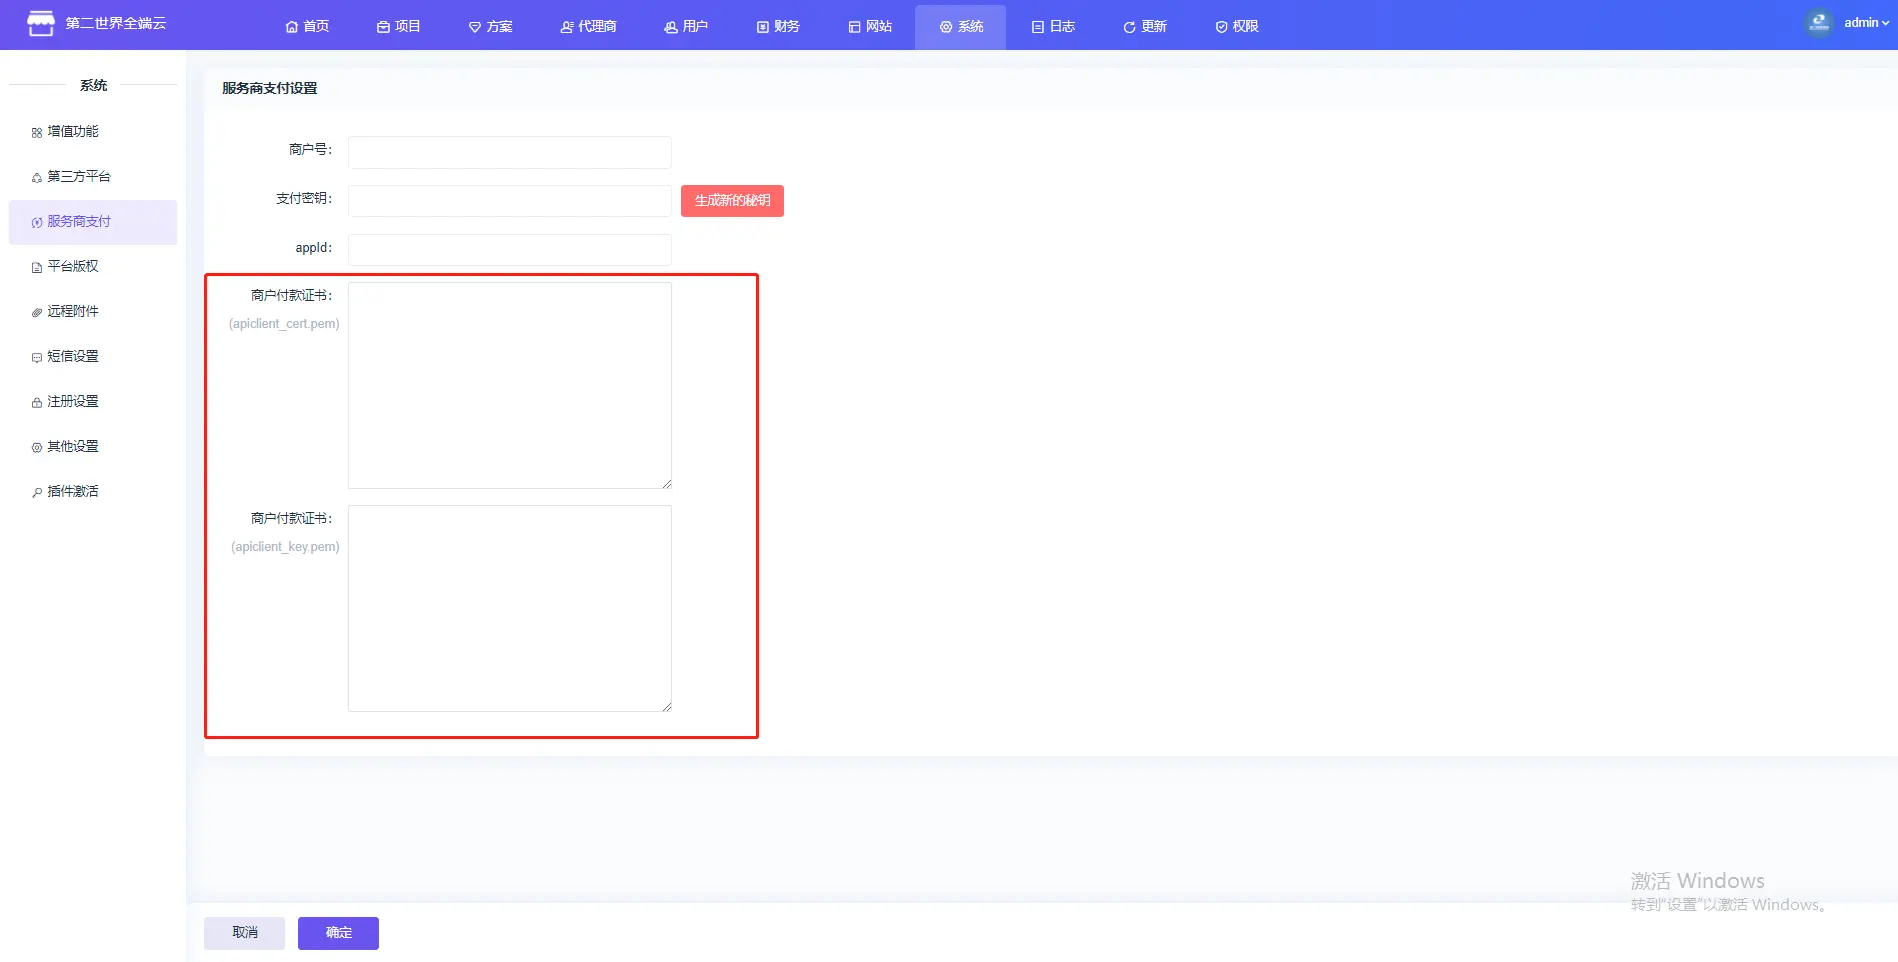The image size is (1898, 962).
Task: Click the admin user avatar icon
Action: click(x=1819, y=23)
